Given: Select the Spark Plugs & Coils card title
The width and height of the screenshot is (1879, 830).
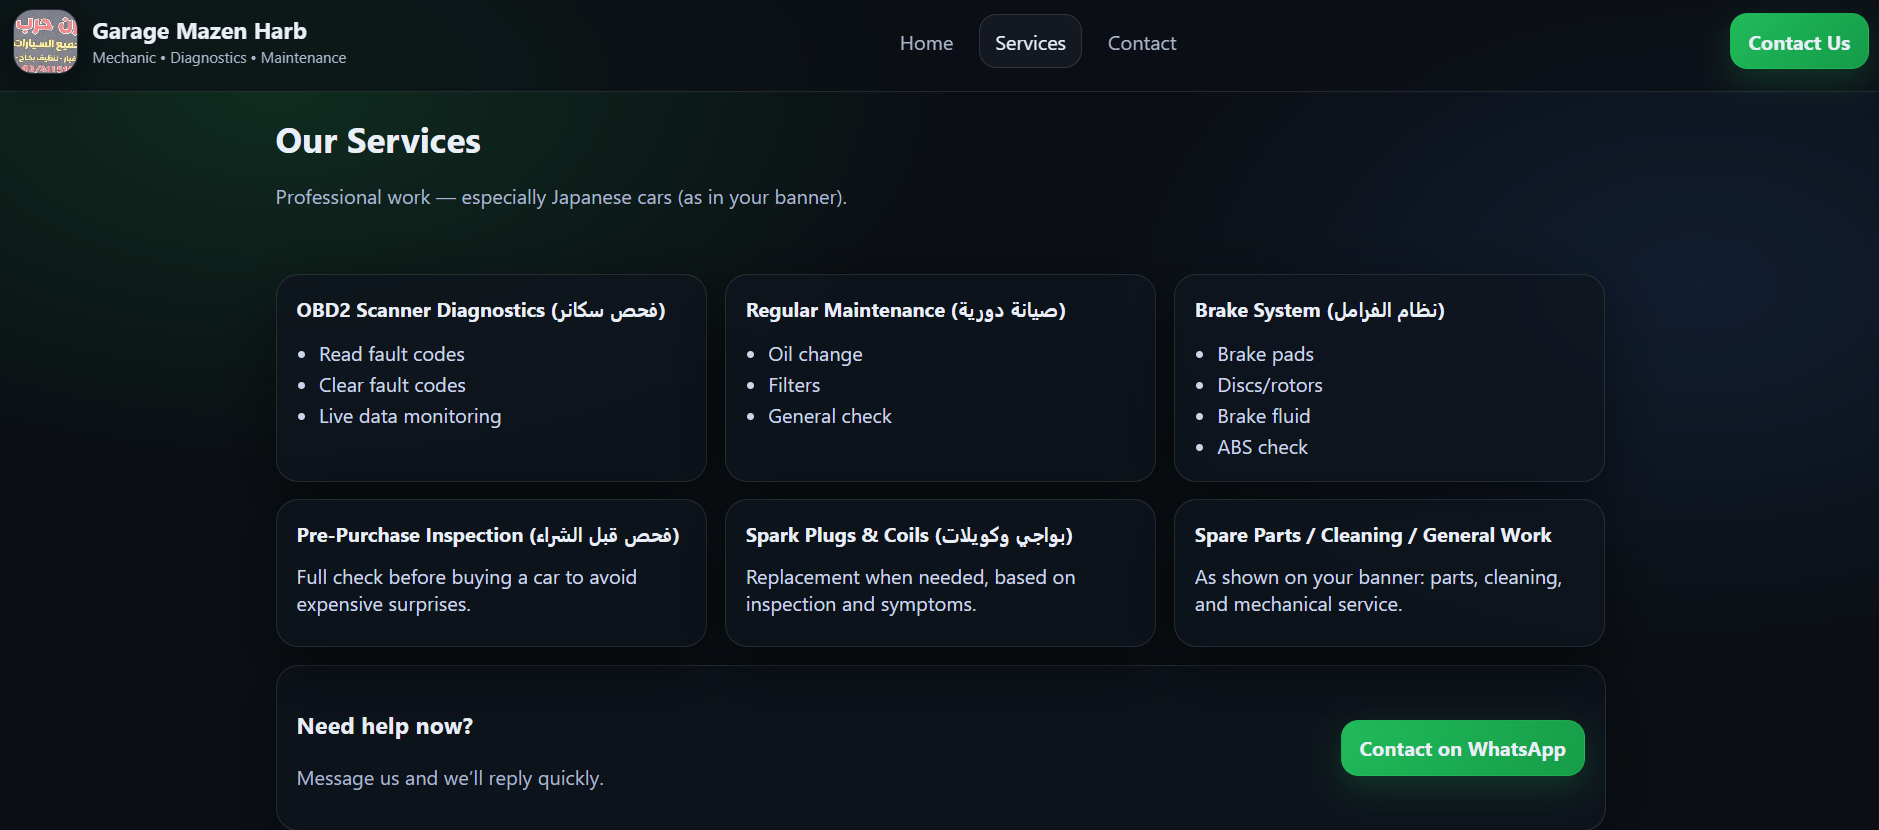Looking at the screenshot, I should (908, 535).
